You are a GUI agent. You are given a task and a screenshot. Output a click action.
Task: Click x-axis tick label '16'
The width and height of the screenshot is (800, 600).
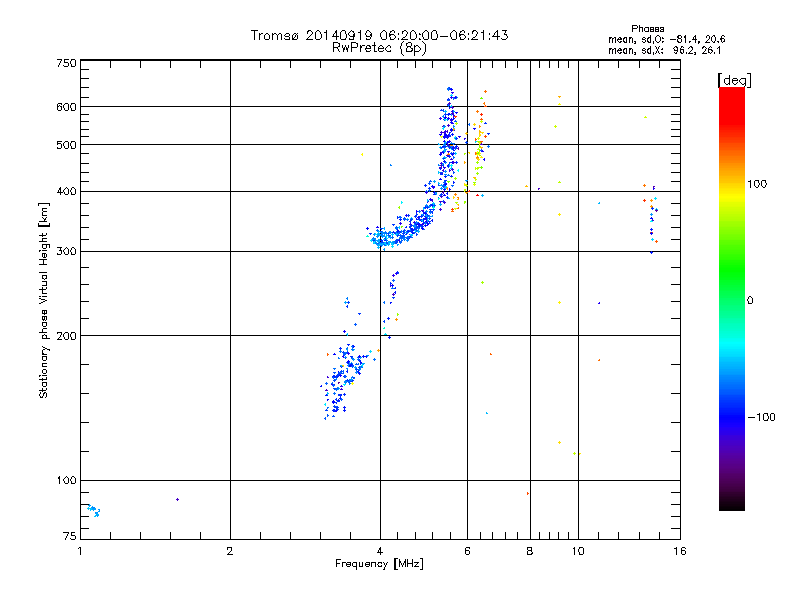tap(680, 551)
